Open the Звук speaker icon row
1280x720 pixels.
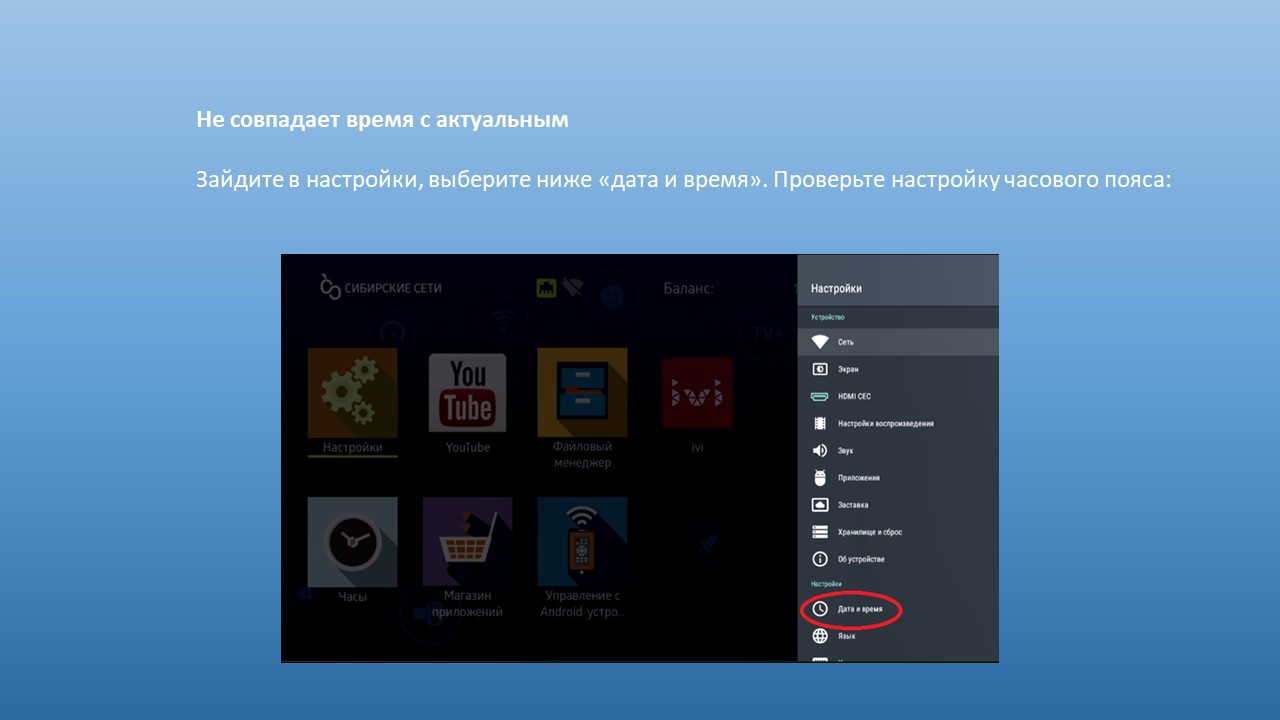click(x=898, y=450)
